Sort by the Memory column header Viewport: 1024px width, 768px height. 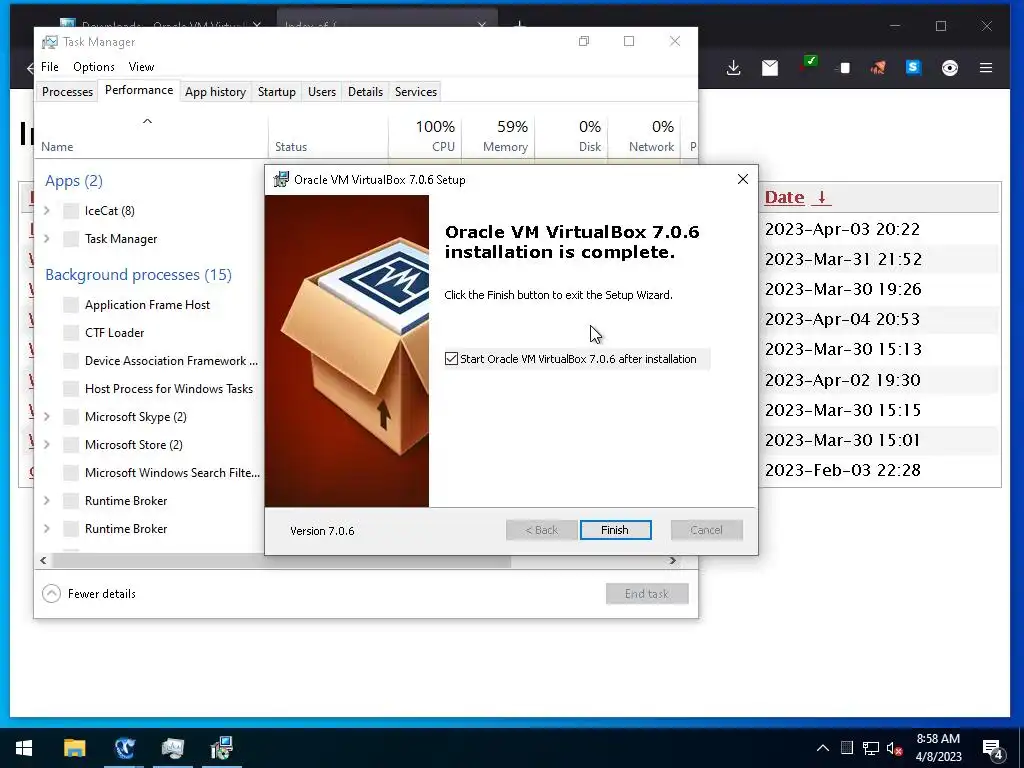click(498, 136)
